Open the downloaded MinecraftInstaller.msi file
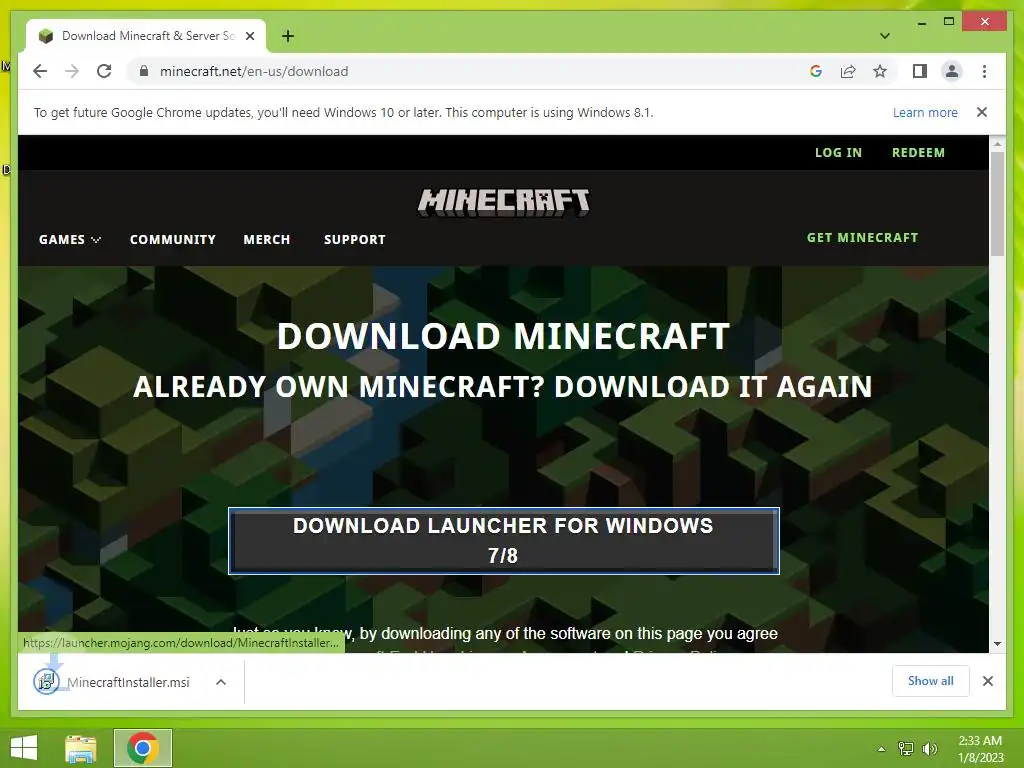The image size is (1024, 768). coord(128,682)
